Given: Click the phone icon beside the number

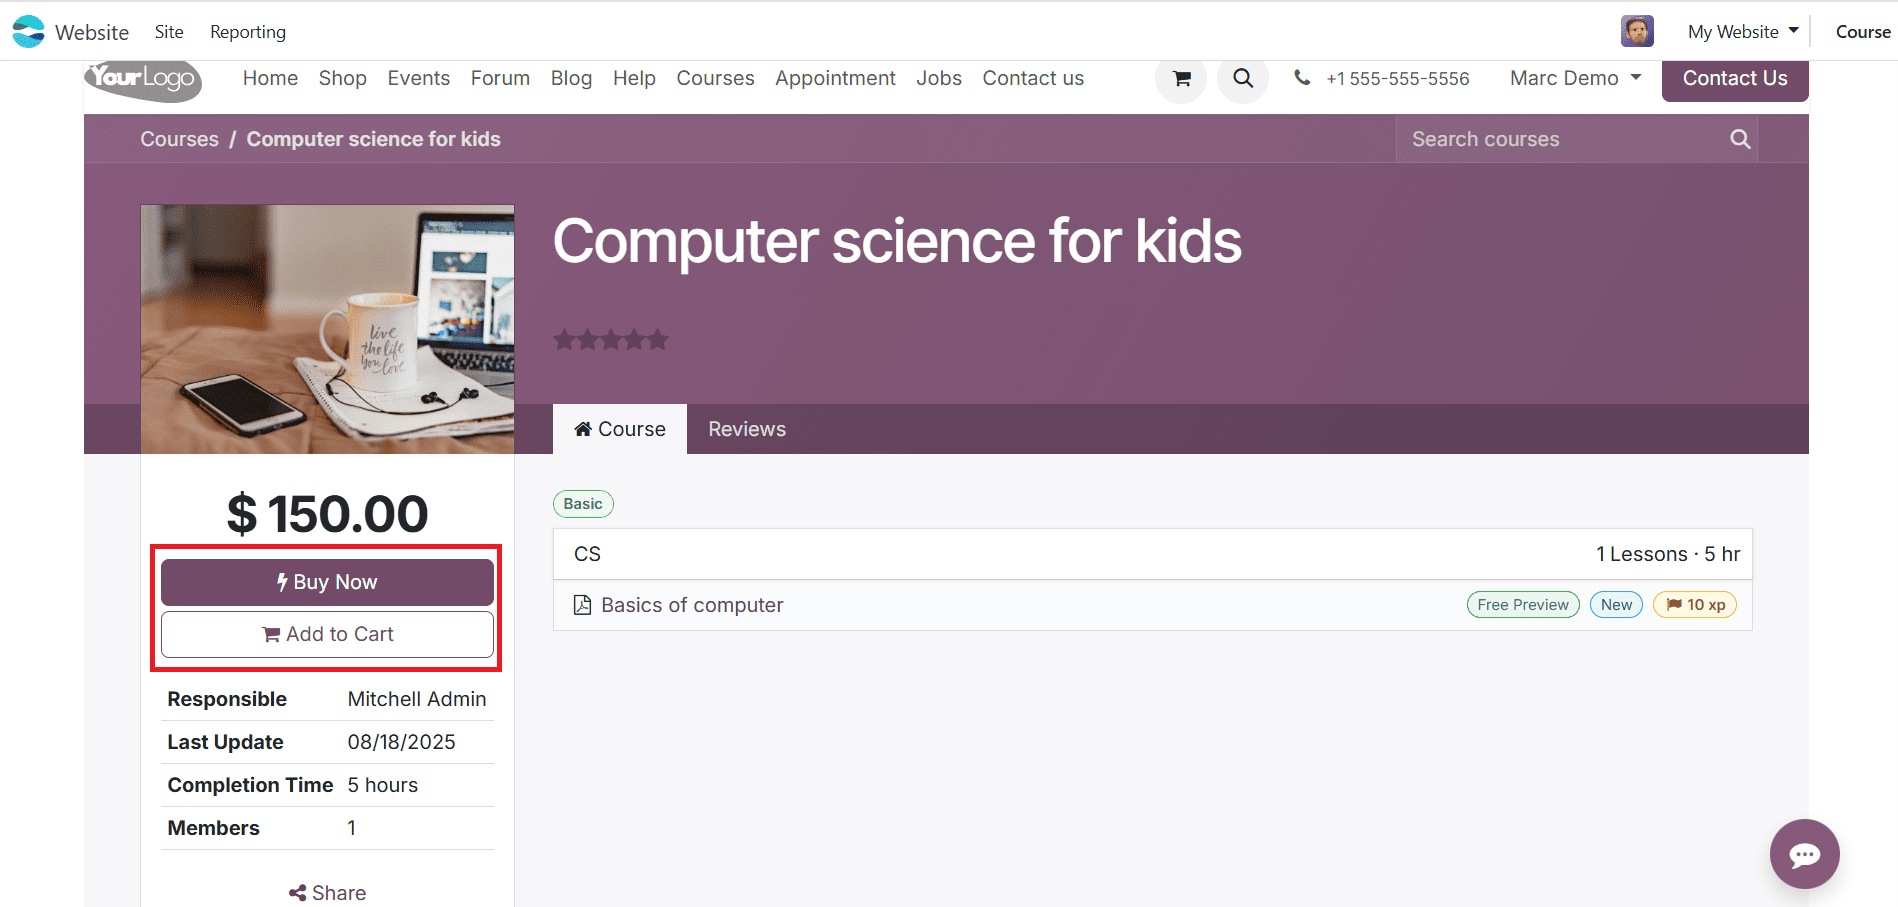Looking at the screenshot, I should (x=1302, y=78).
